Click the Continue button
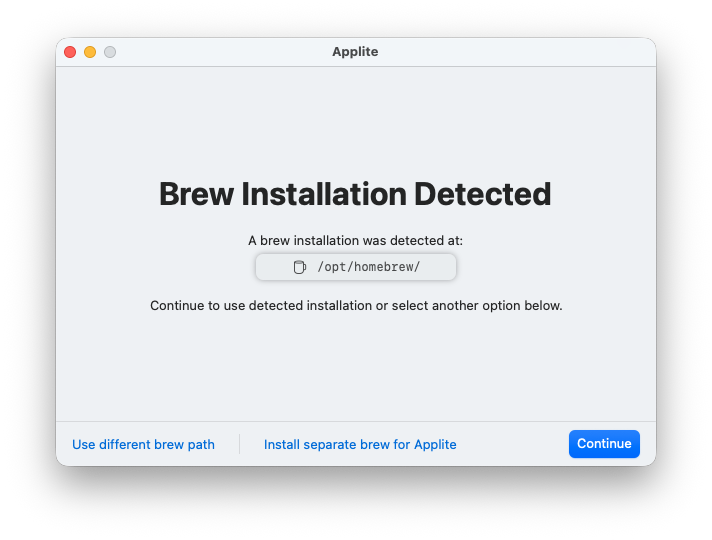 coord(604,444)
